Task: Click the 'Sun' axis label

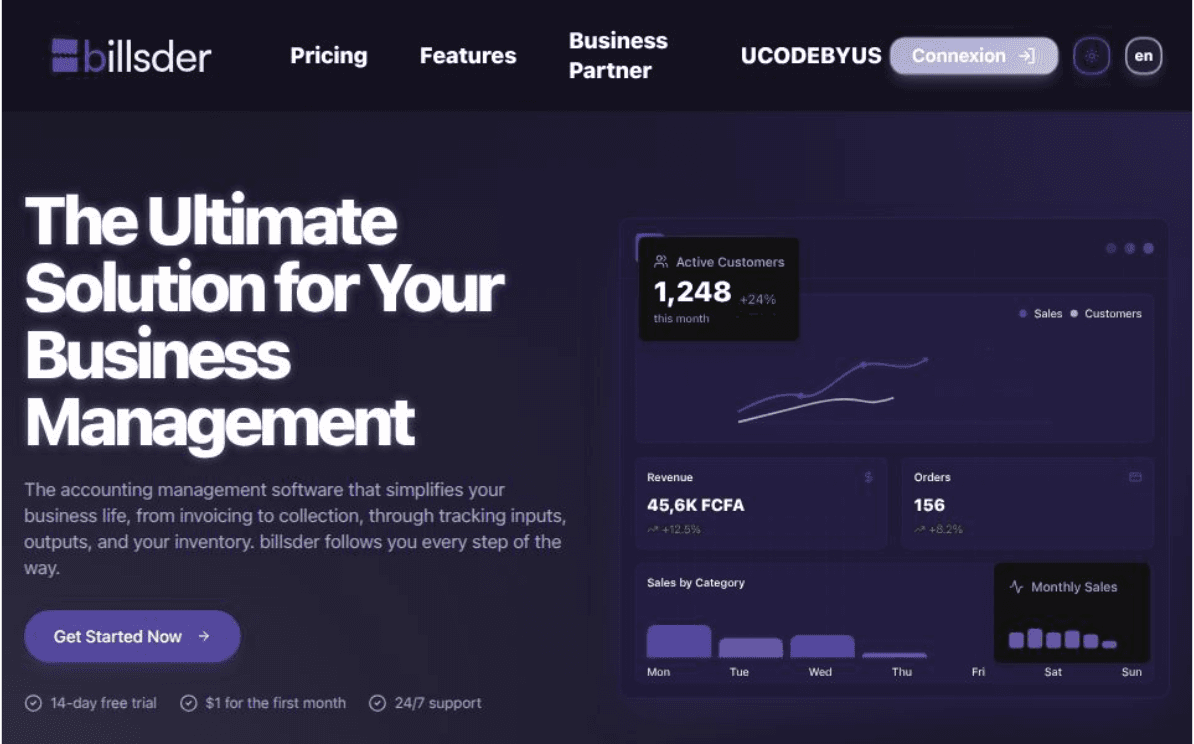Action: coord(1132,672)
